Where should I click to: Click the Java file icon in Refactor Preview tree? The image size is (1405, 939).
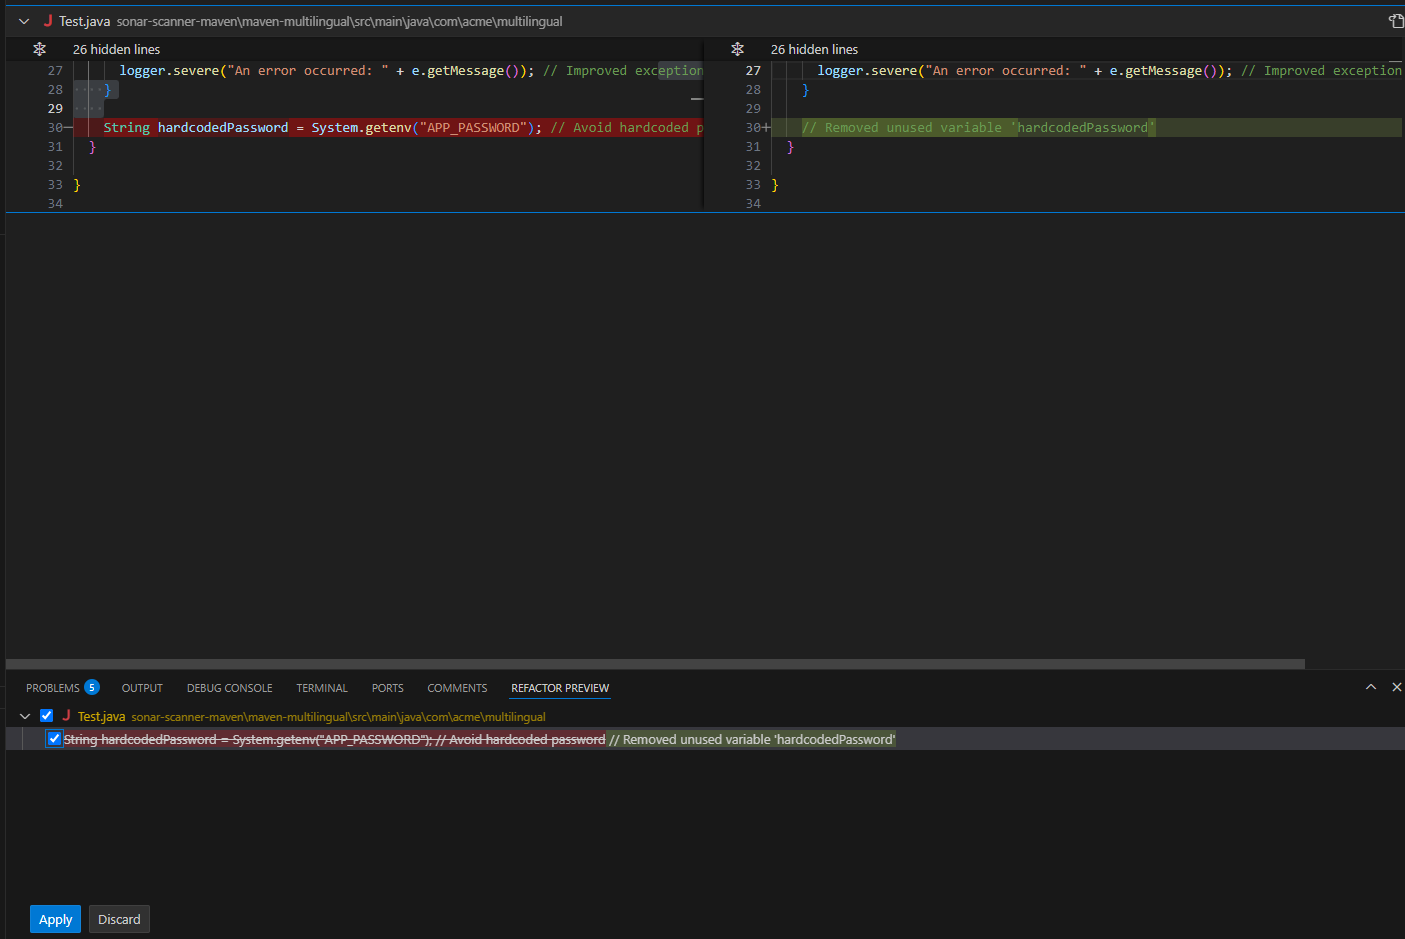click(x=66, y=716)
